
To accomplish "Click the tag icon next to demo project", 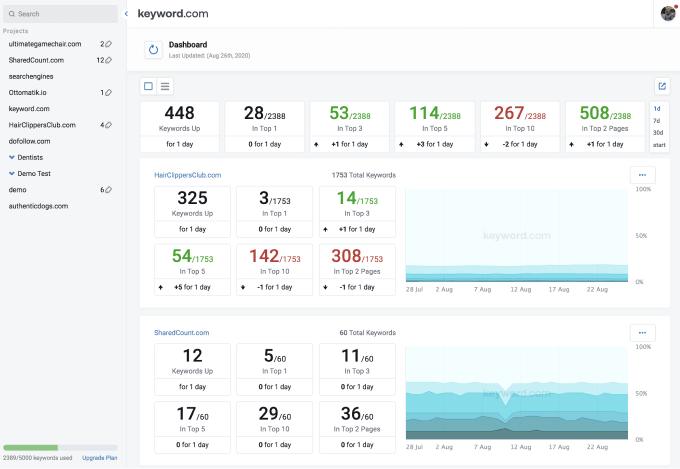I will pos(108,189).
